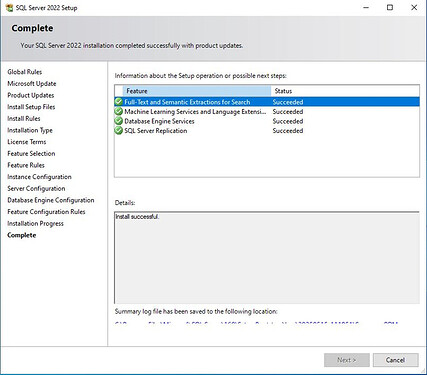Select the SQL Server Replication row
Viewport: 427px width, 375px height.
pyautogui.click(x=267, y=131)
